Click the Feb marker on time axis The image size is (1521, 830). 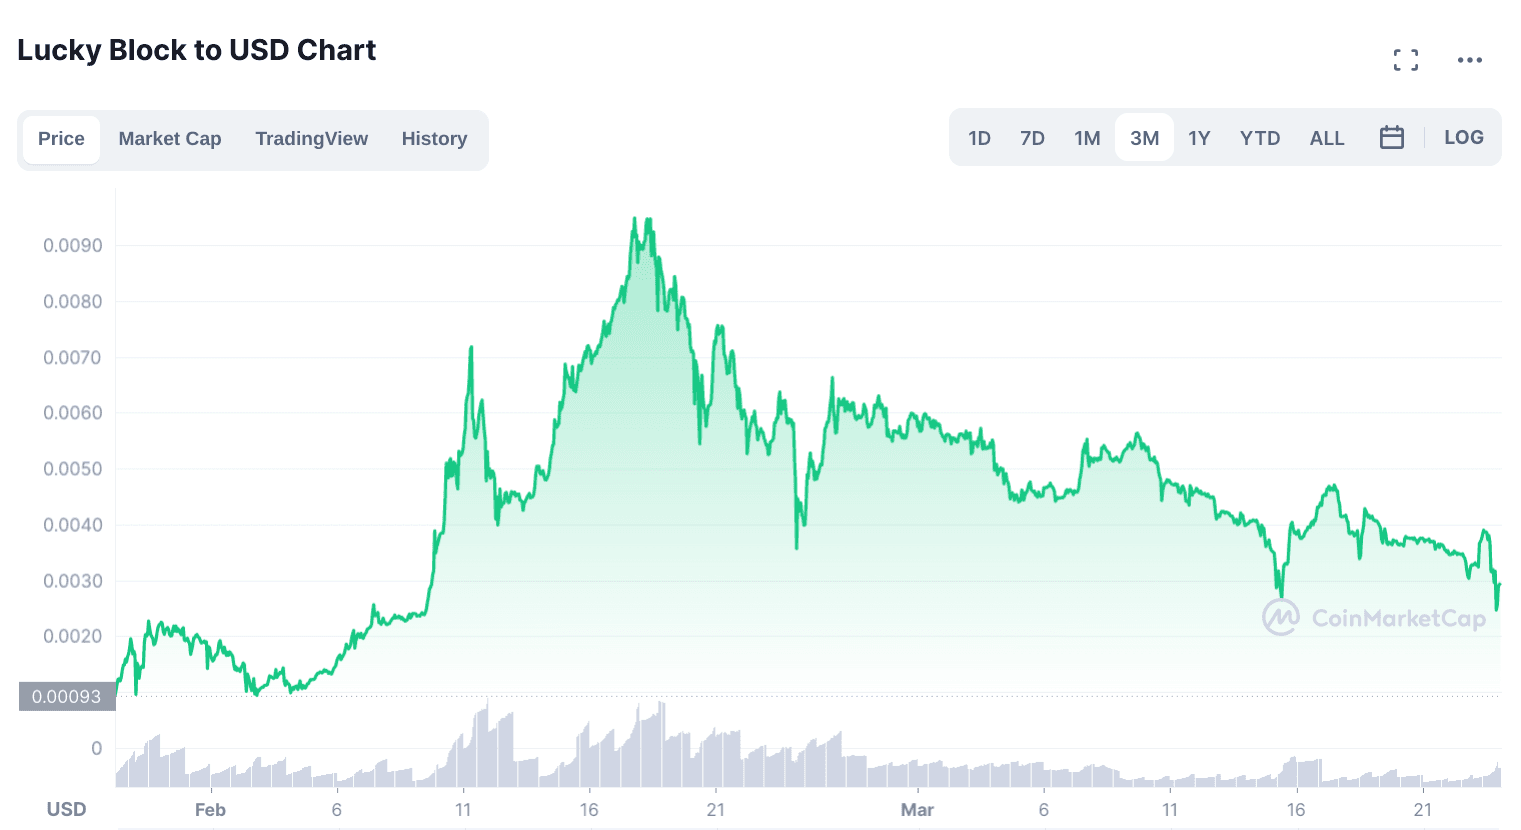point(210,810)
